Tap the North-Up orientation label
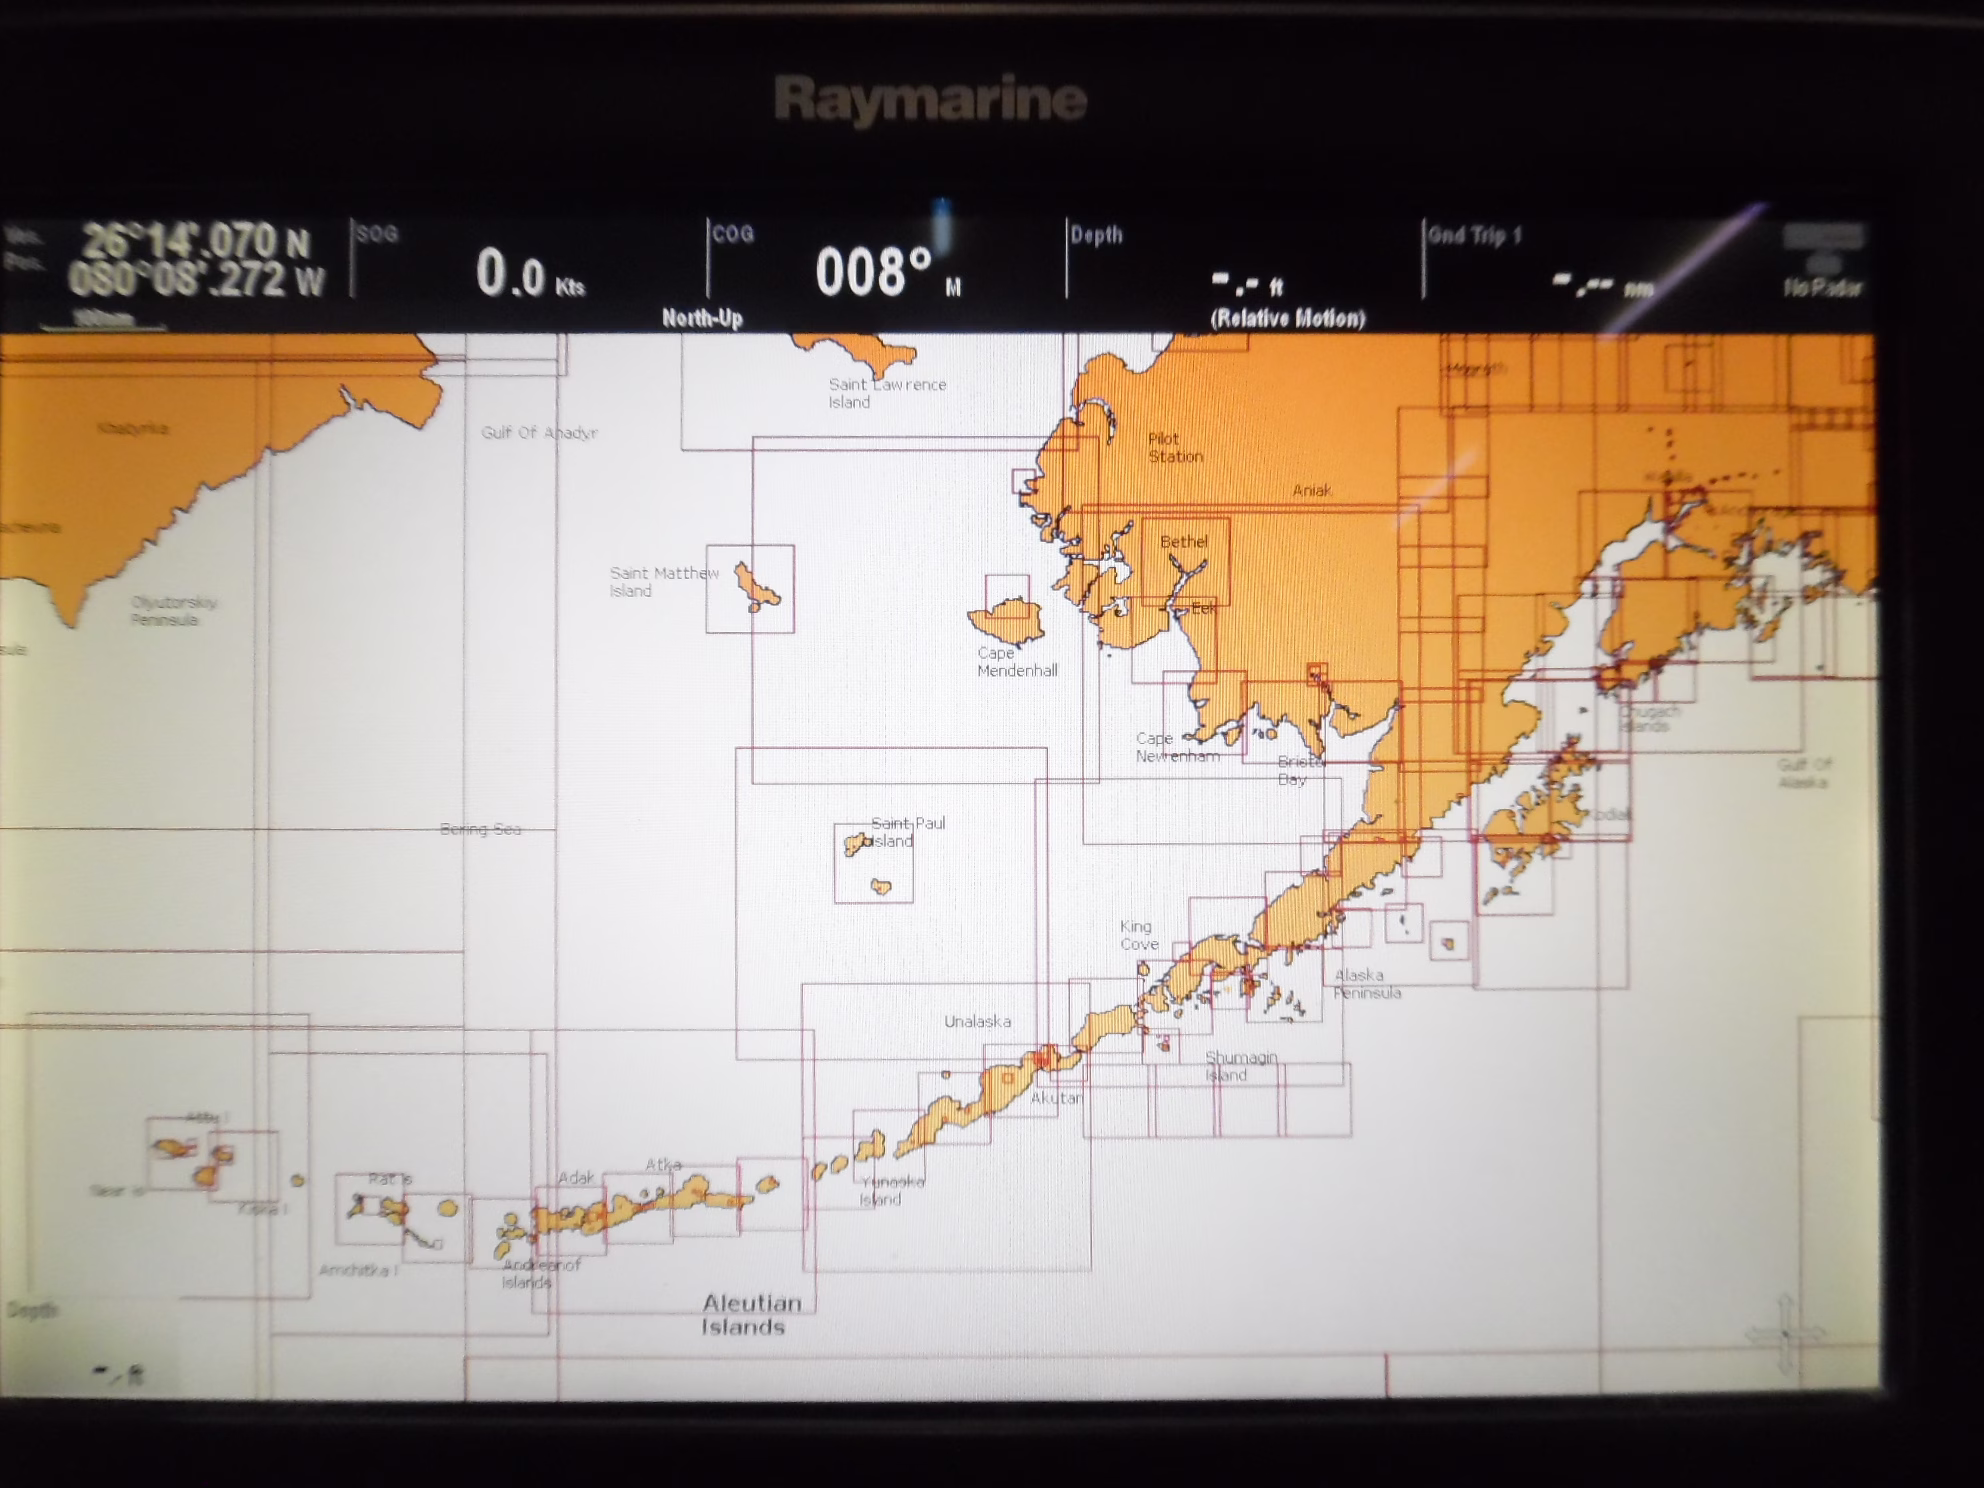The height and width of the screenshot is (1488, 1984). pos(702,318)
